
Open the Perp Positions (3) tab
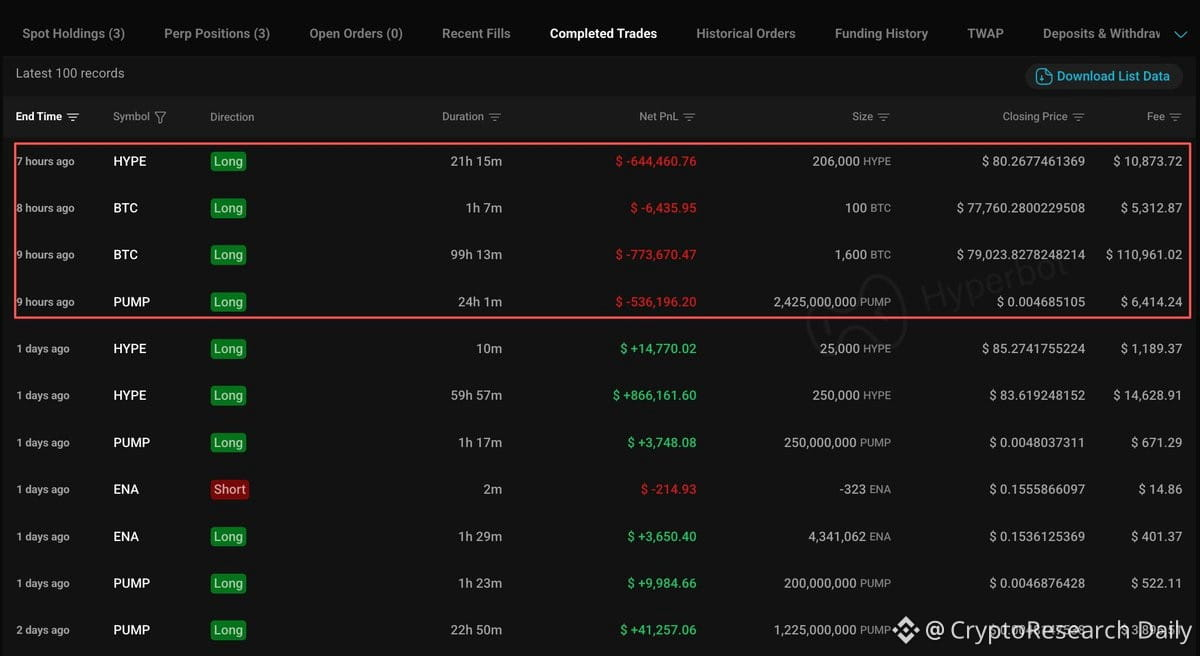point(217,33)
